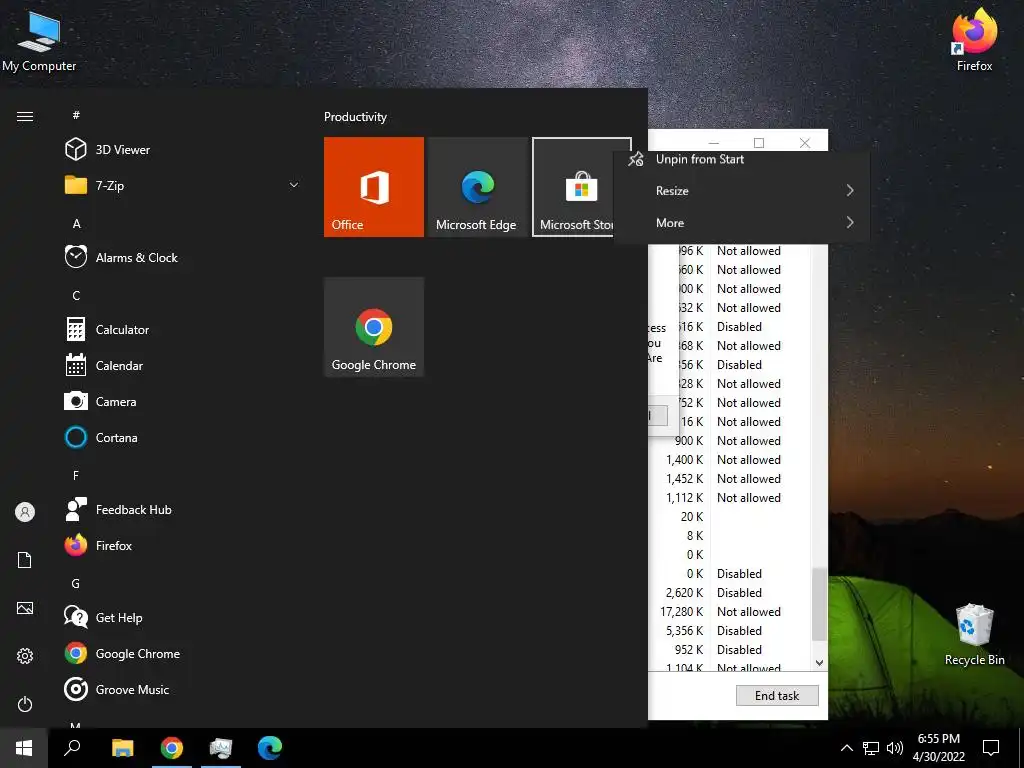Jump using the # header
This screenshot has height=768, width=1024.
coord(76,115)
